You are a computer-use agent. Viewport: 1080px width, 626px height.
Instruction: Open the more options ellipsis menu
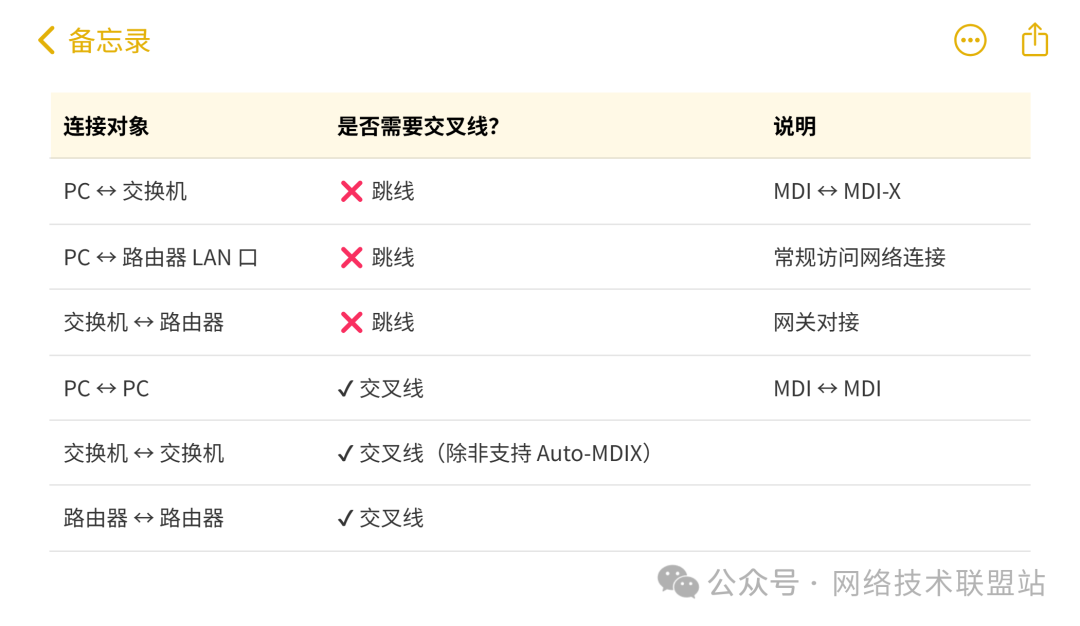970,41
